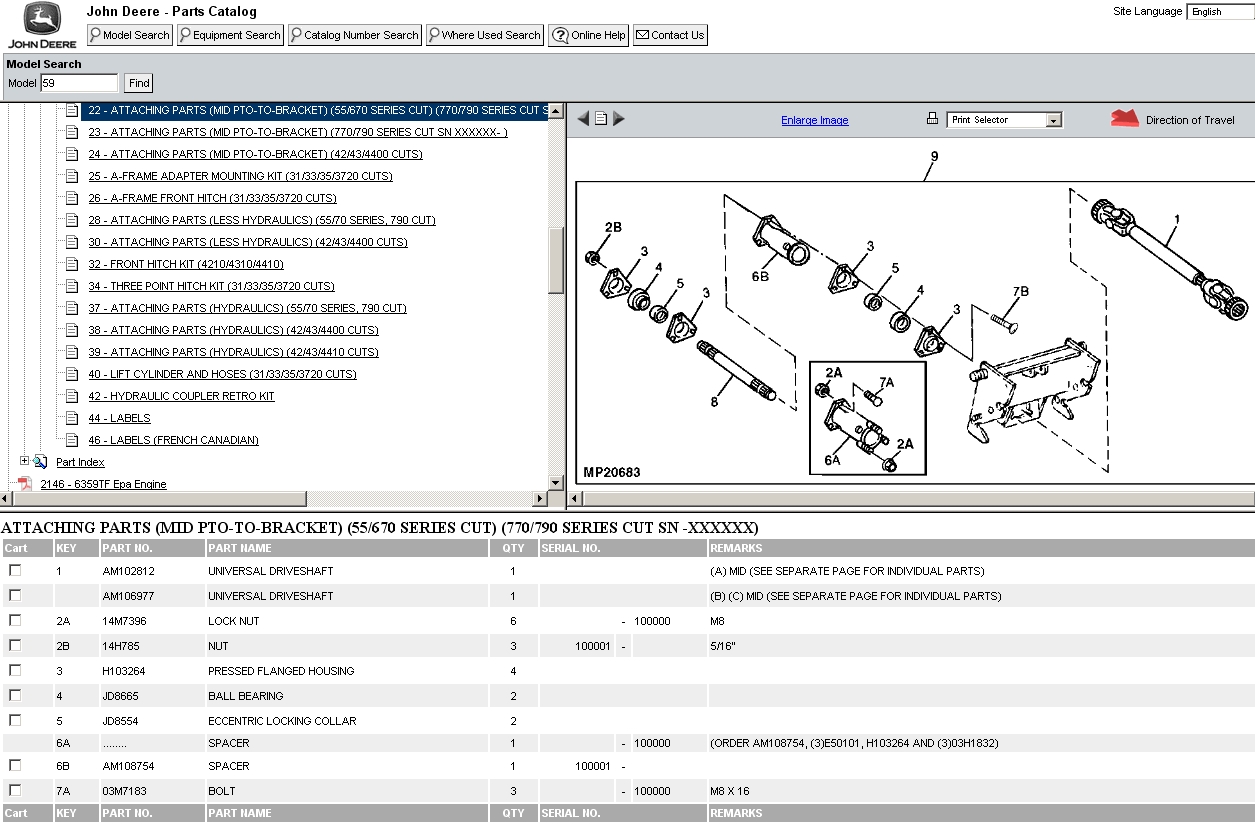Click the Enlarge Image link
This screenshot has height=828, width=1255.
[814, 121]
